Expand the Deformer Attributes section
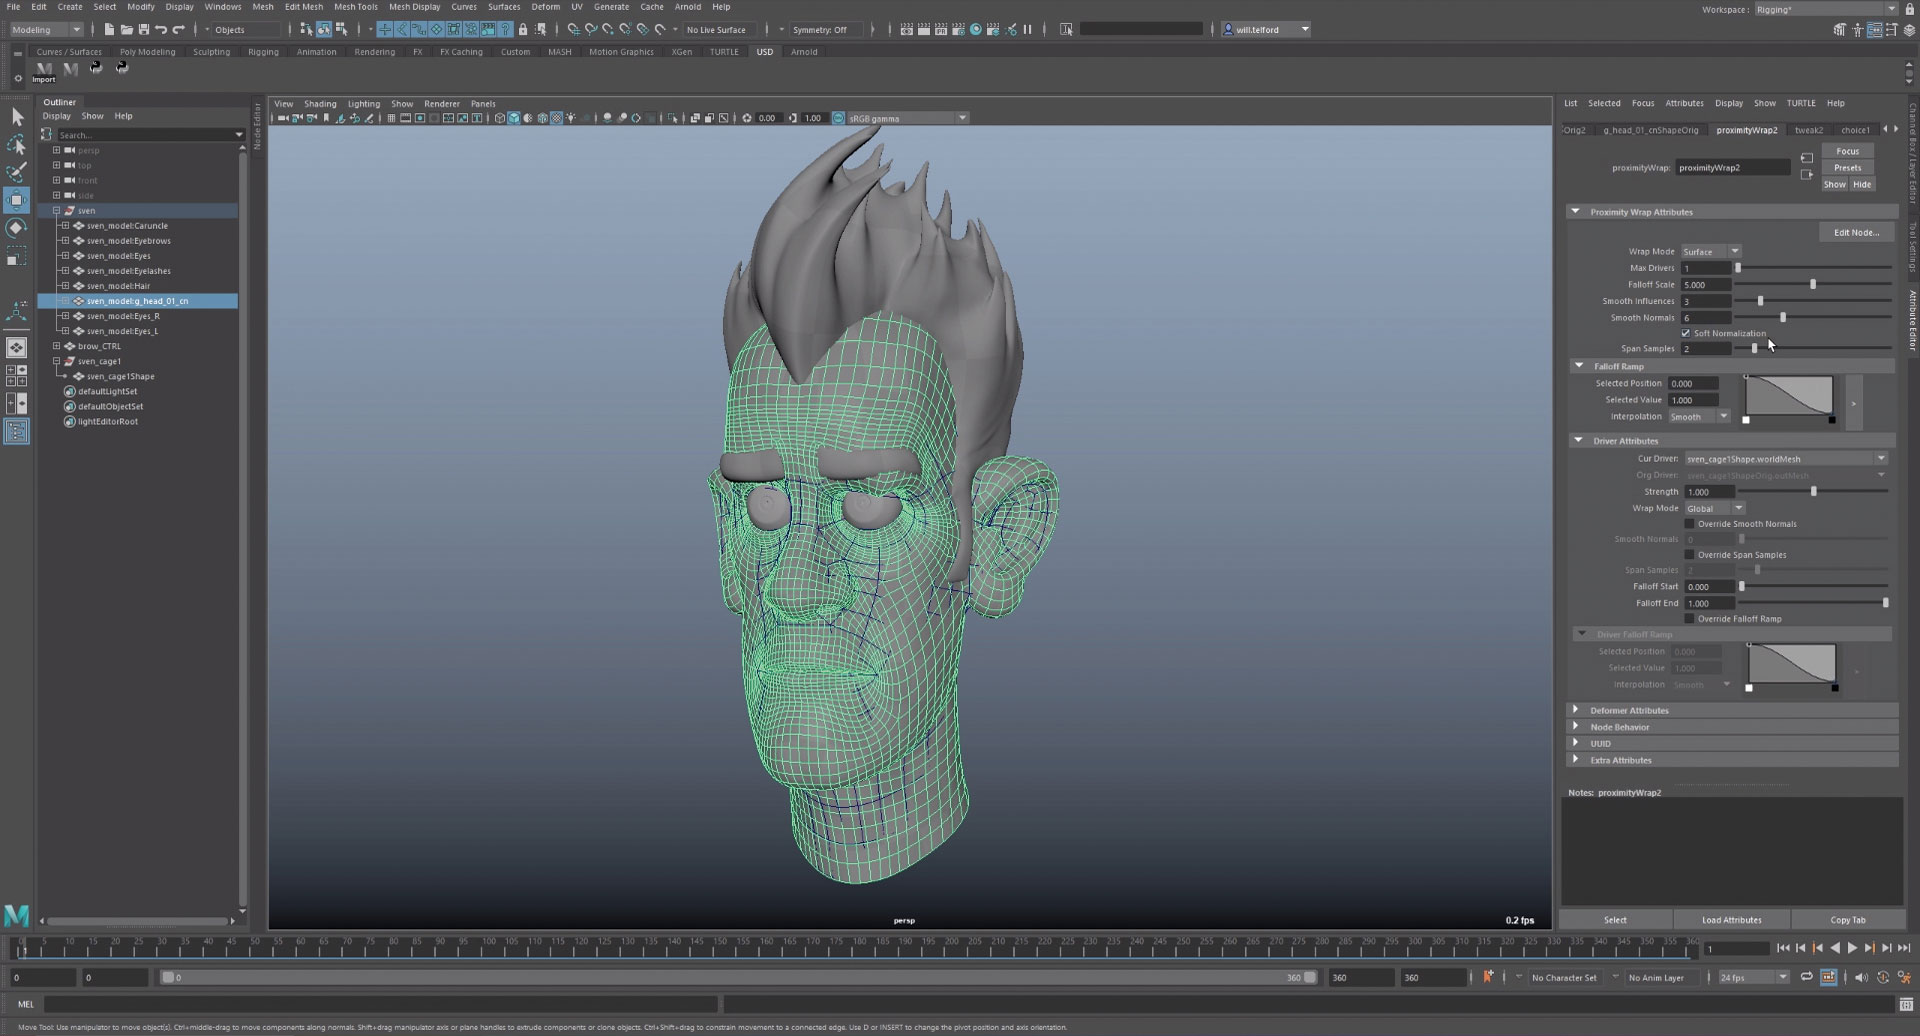This screenshot has width=1920, height=1036. tap(1632, 709)
